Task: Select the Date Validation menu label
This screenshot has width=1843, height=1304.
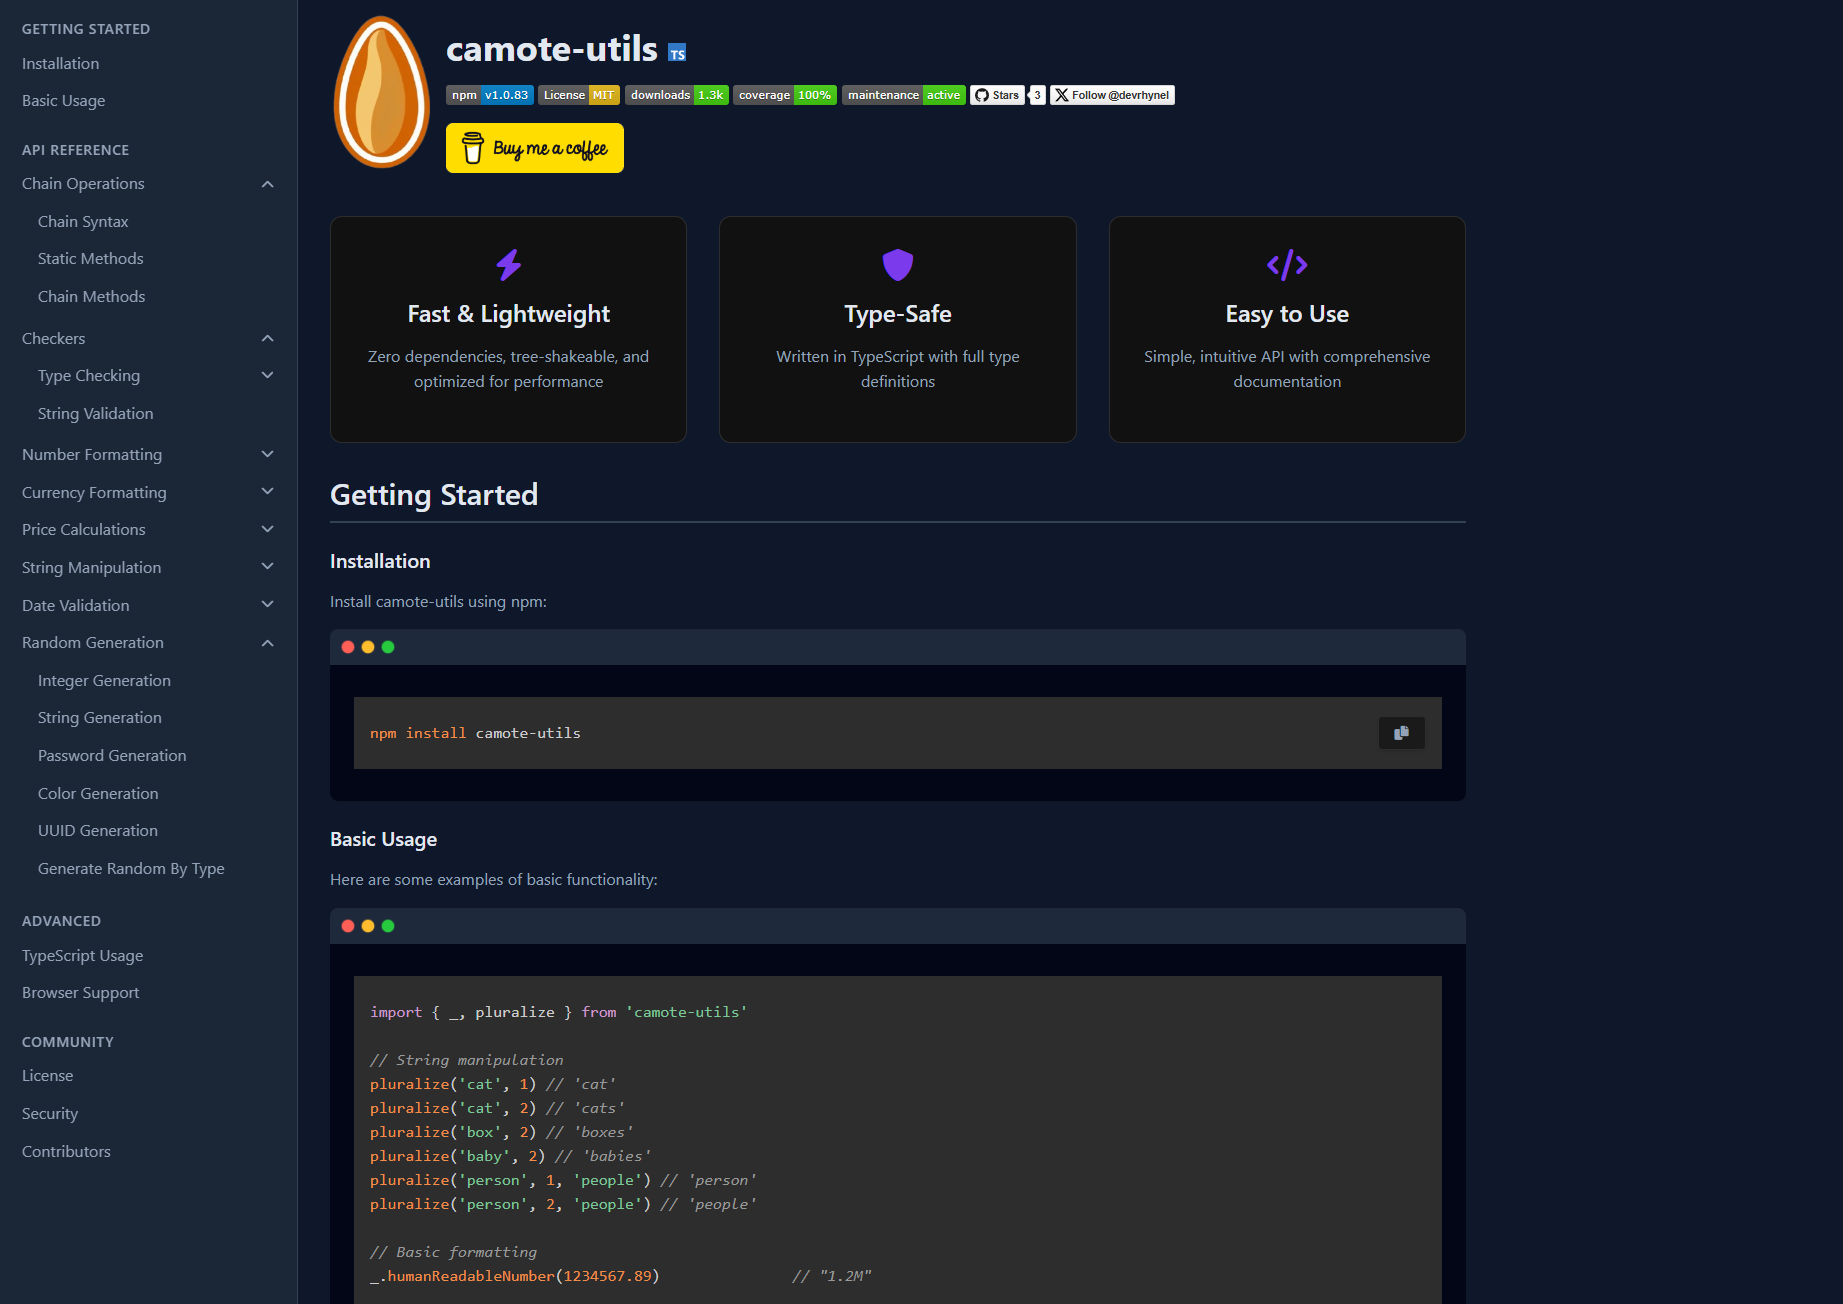Action: tap(76, 606)
